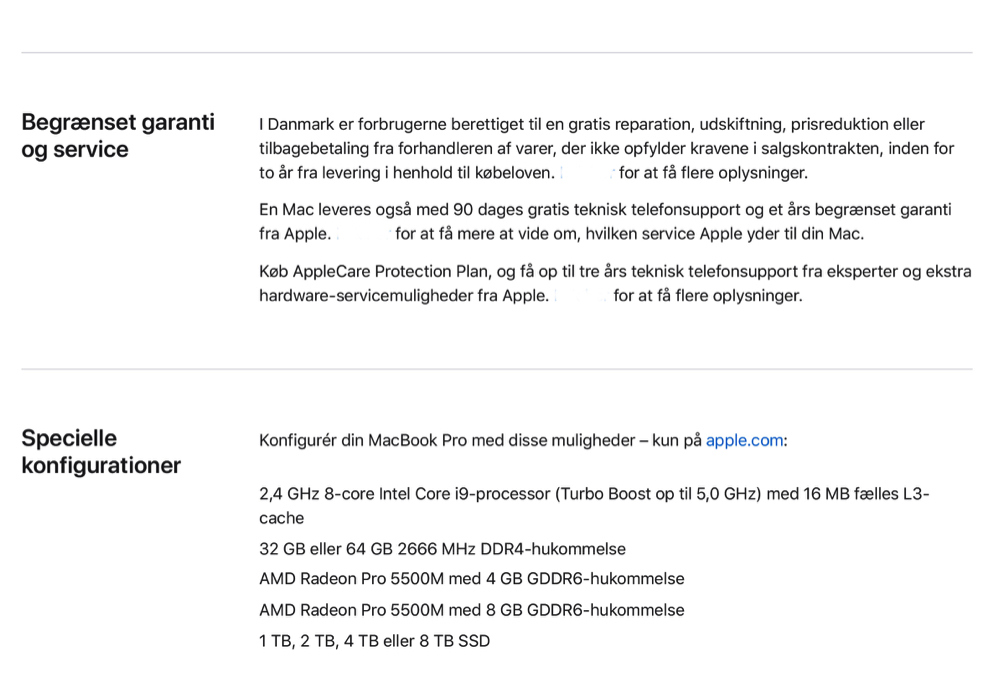Click the 'En Mac leveres også med' line
Screen dimensions: 994x688
(604, 210)
